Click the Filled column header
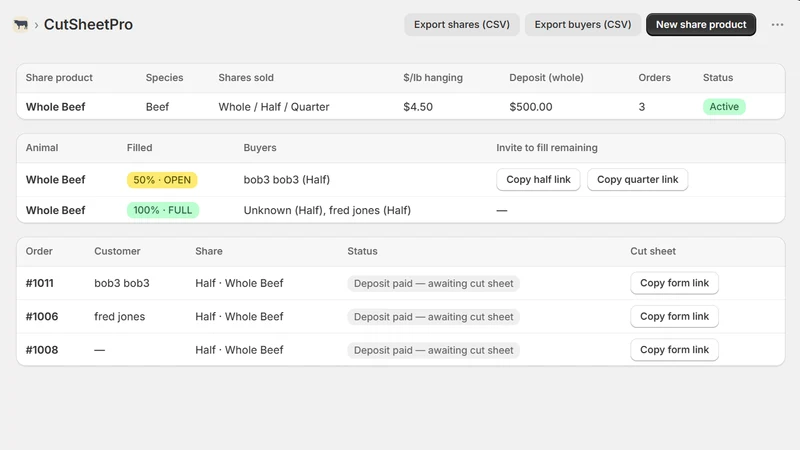Viewport: 800px width, 450px height. [139, 147]
